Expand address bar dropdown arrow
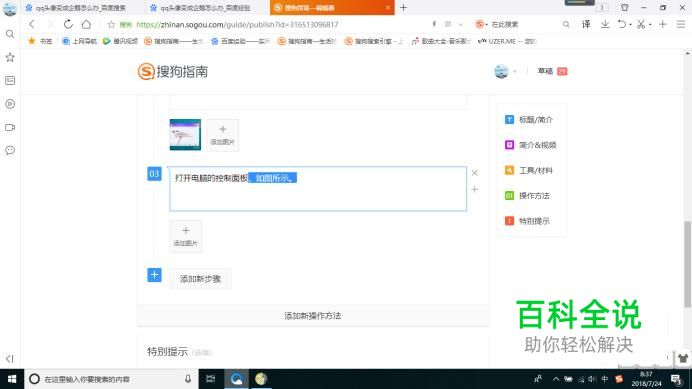Image resolution: width=692 pixels, height=389 pixels. (x=461, y=24)
